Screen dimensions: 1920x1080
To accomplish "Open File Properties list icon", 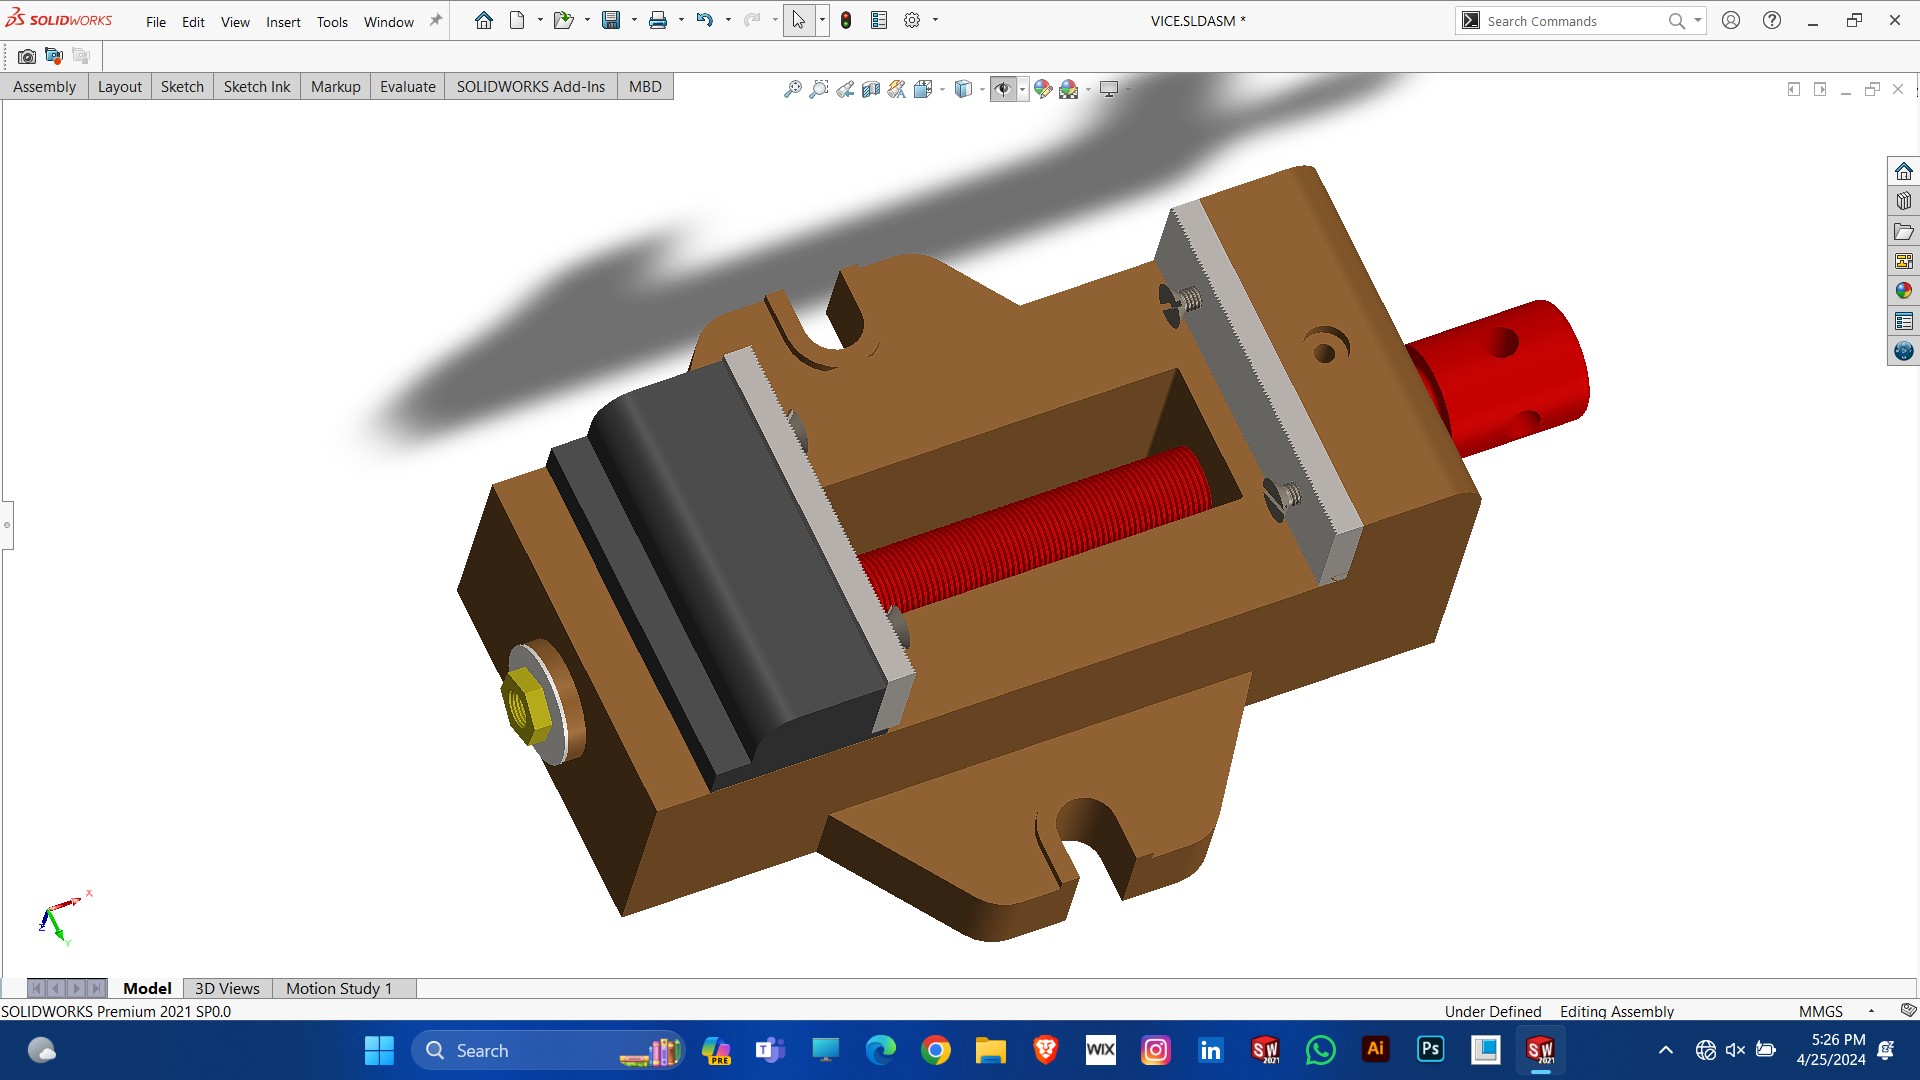I will point(879,20).
